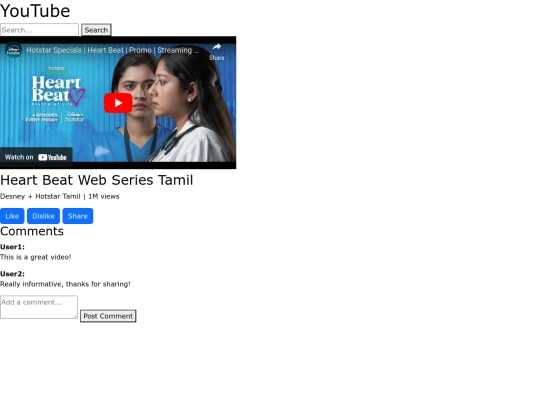Click inside the Add a comment box

(x=39, y=307)
